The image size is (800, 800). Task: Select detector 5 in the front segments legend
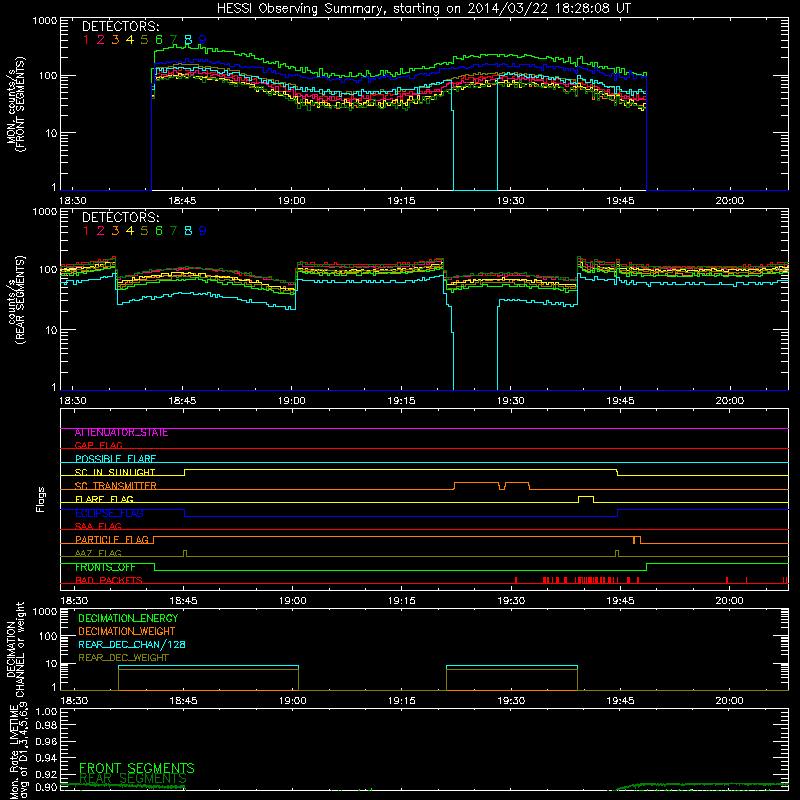click(144, 40)
